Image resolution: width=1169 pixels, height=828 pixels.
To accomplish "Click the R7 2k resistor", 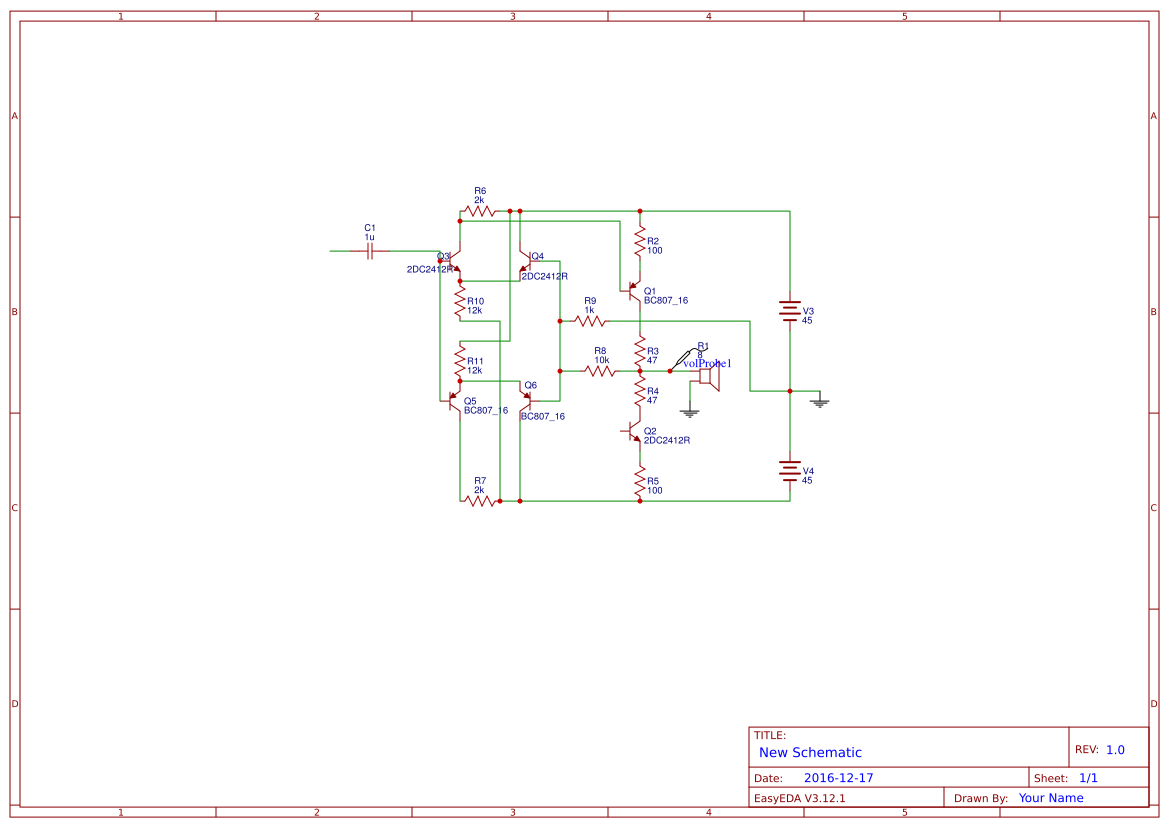I will click(x=479, y=501).
